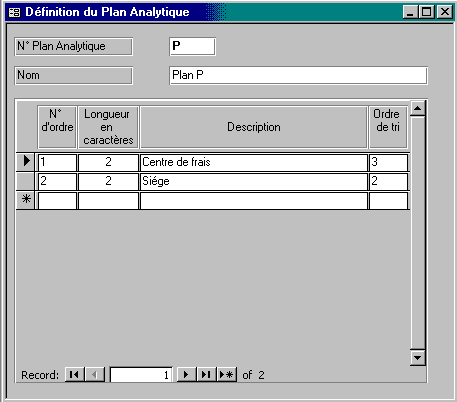Go to first record navigation button
The image size is (457, 402).
74,375
